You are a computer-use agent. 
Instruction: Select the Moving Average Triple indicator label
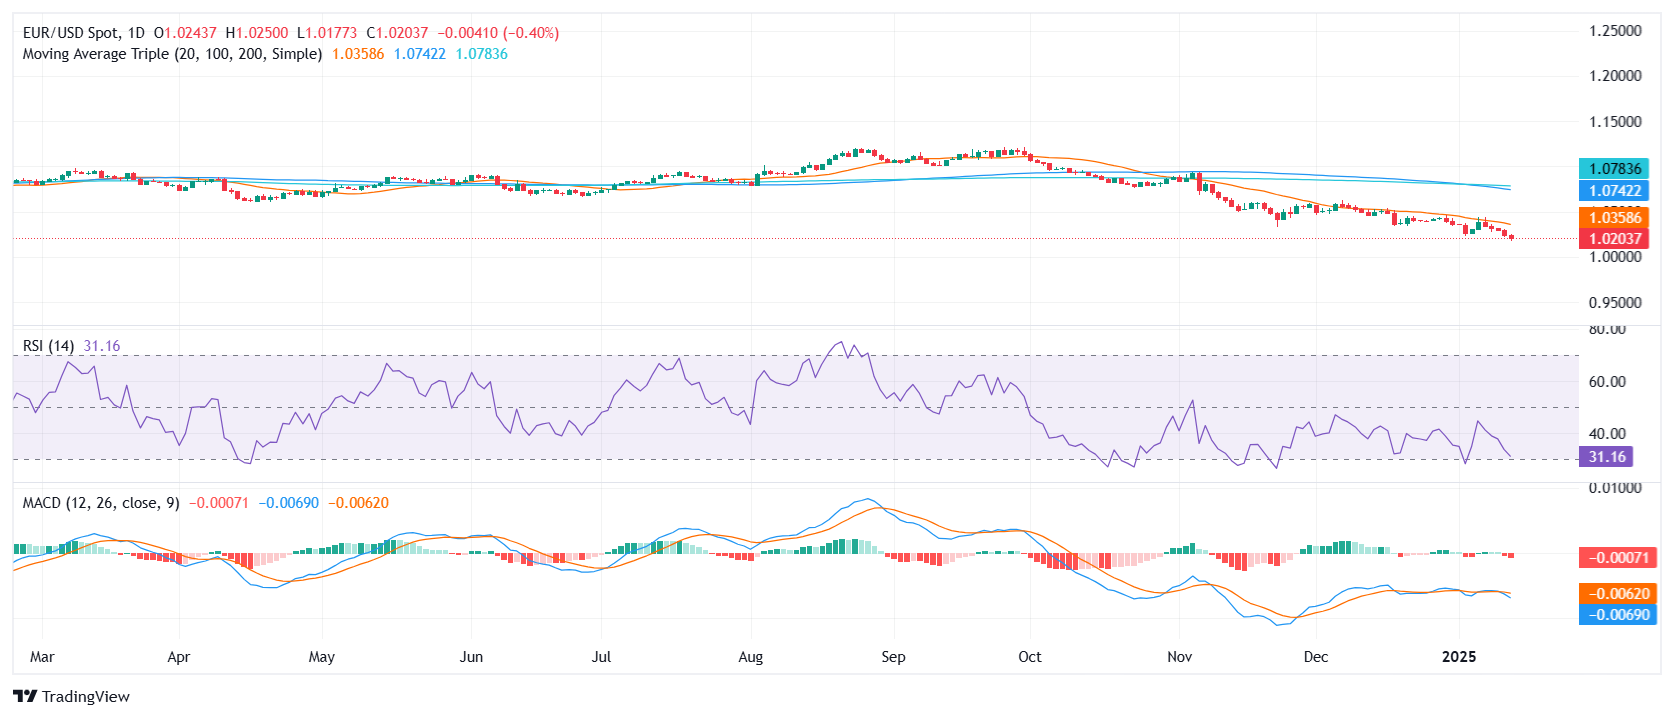coord(172,54)
